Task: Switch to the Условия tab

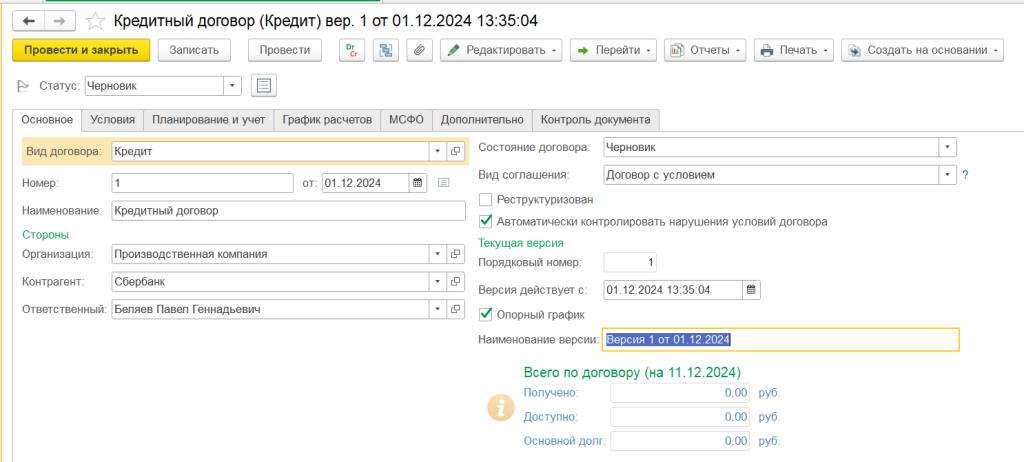Action: click(112, 120)
